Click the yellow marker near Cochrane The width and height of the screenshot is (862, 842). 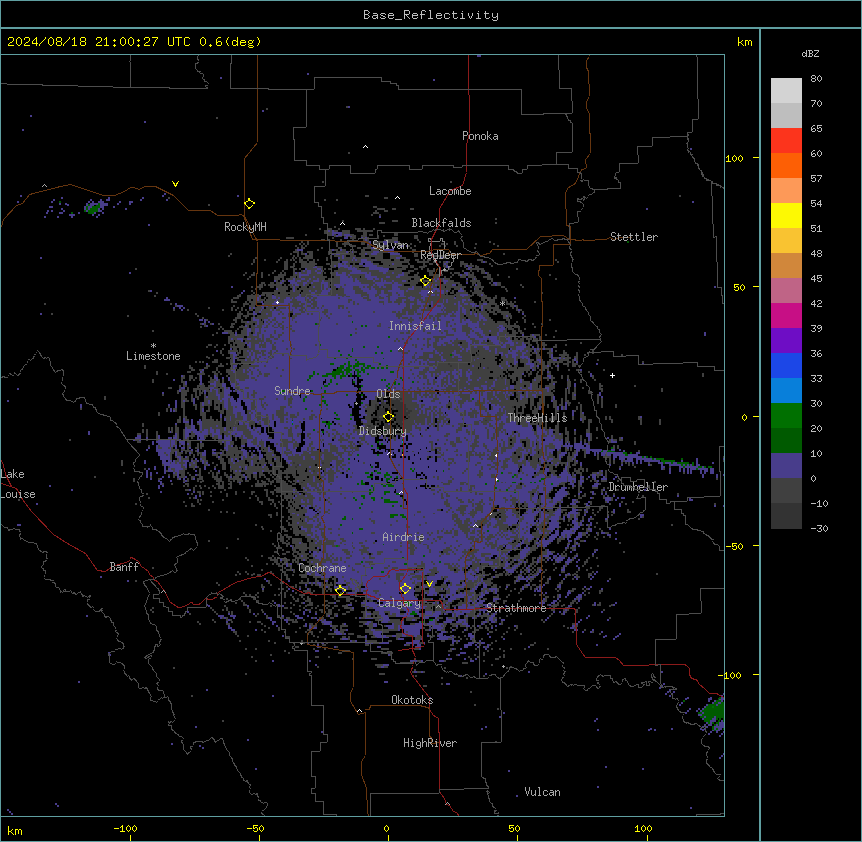click(x=340, y=590)
